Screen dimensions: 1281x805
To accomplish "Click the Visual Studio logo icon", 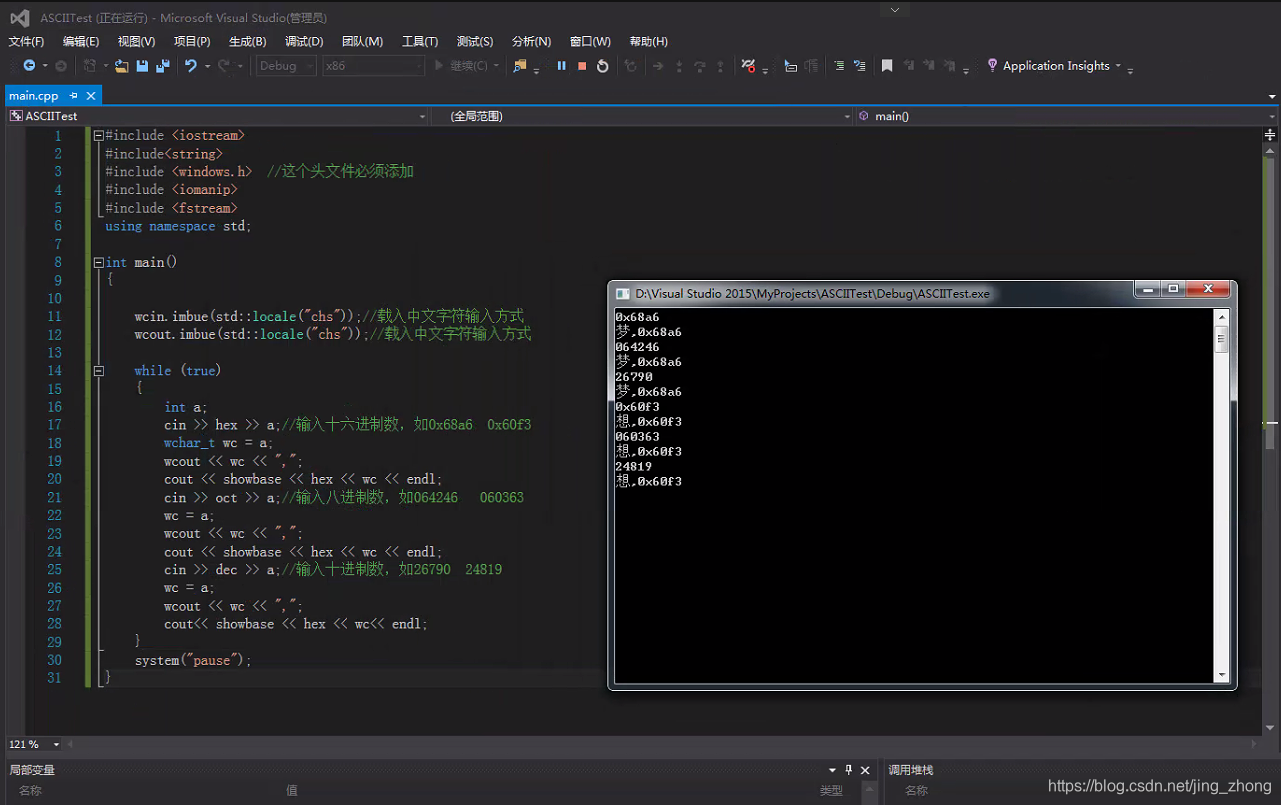I will 19,17.
